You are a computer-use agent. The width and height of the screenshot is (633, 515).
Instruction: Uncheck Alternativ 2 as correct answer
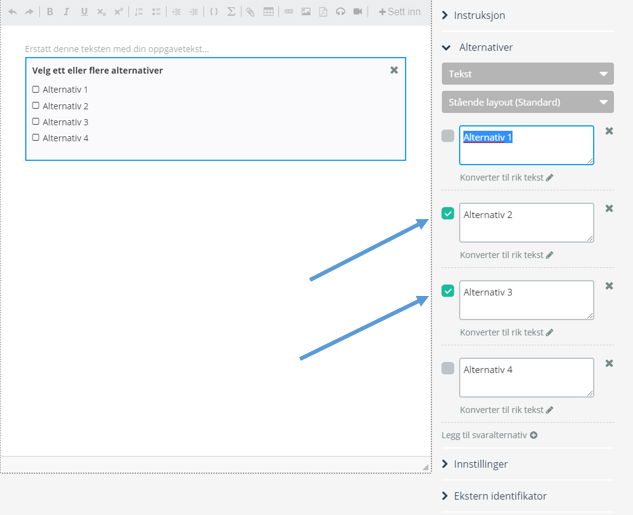pyautogui.click(x=448, y=213)
